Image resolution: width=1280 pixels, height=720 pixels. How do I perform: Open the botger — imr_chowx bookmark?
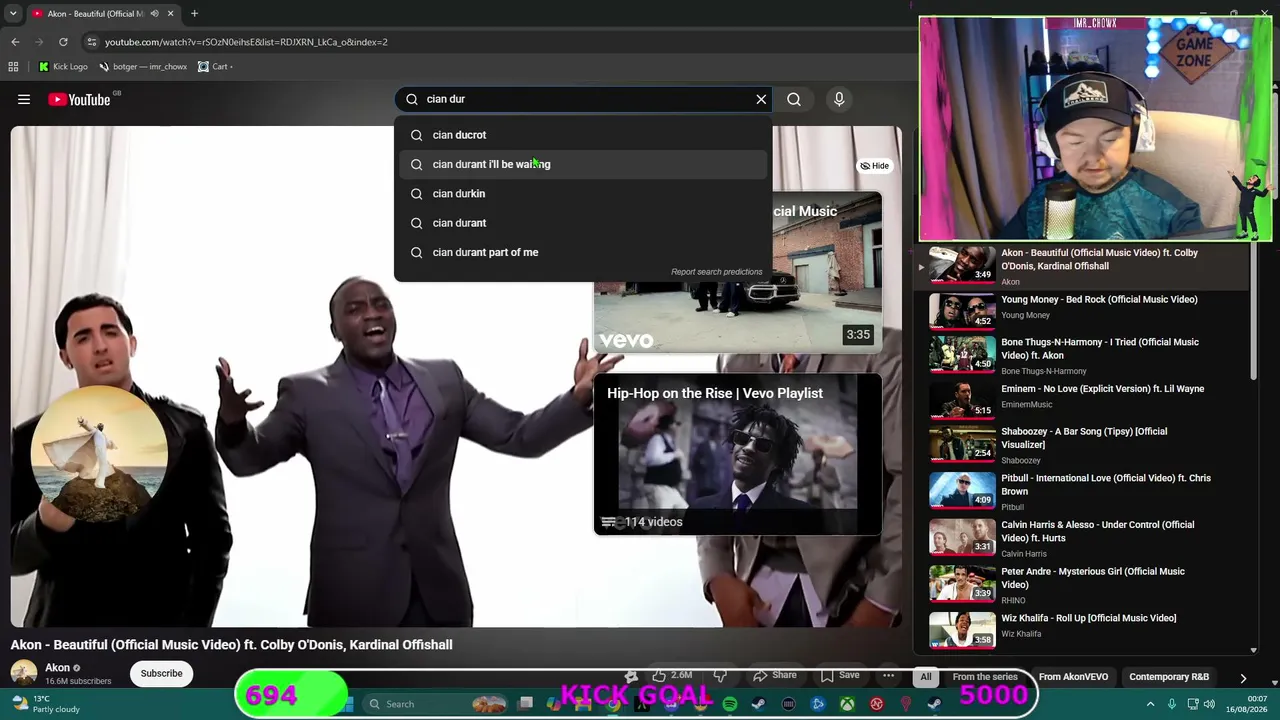(143, 67)
